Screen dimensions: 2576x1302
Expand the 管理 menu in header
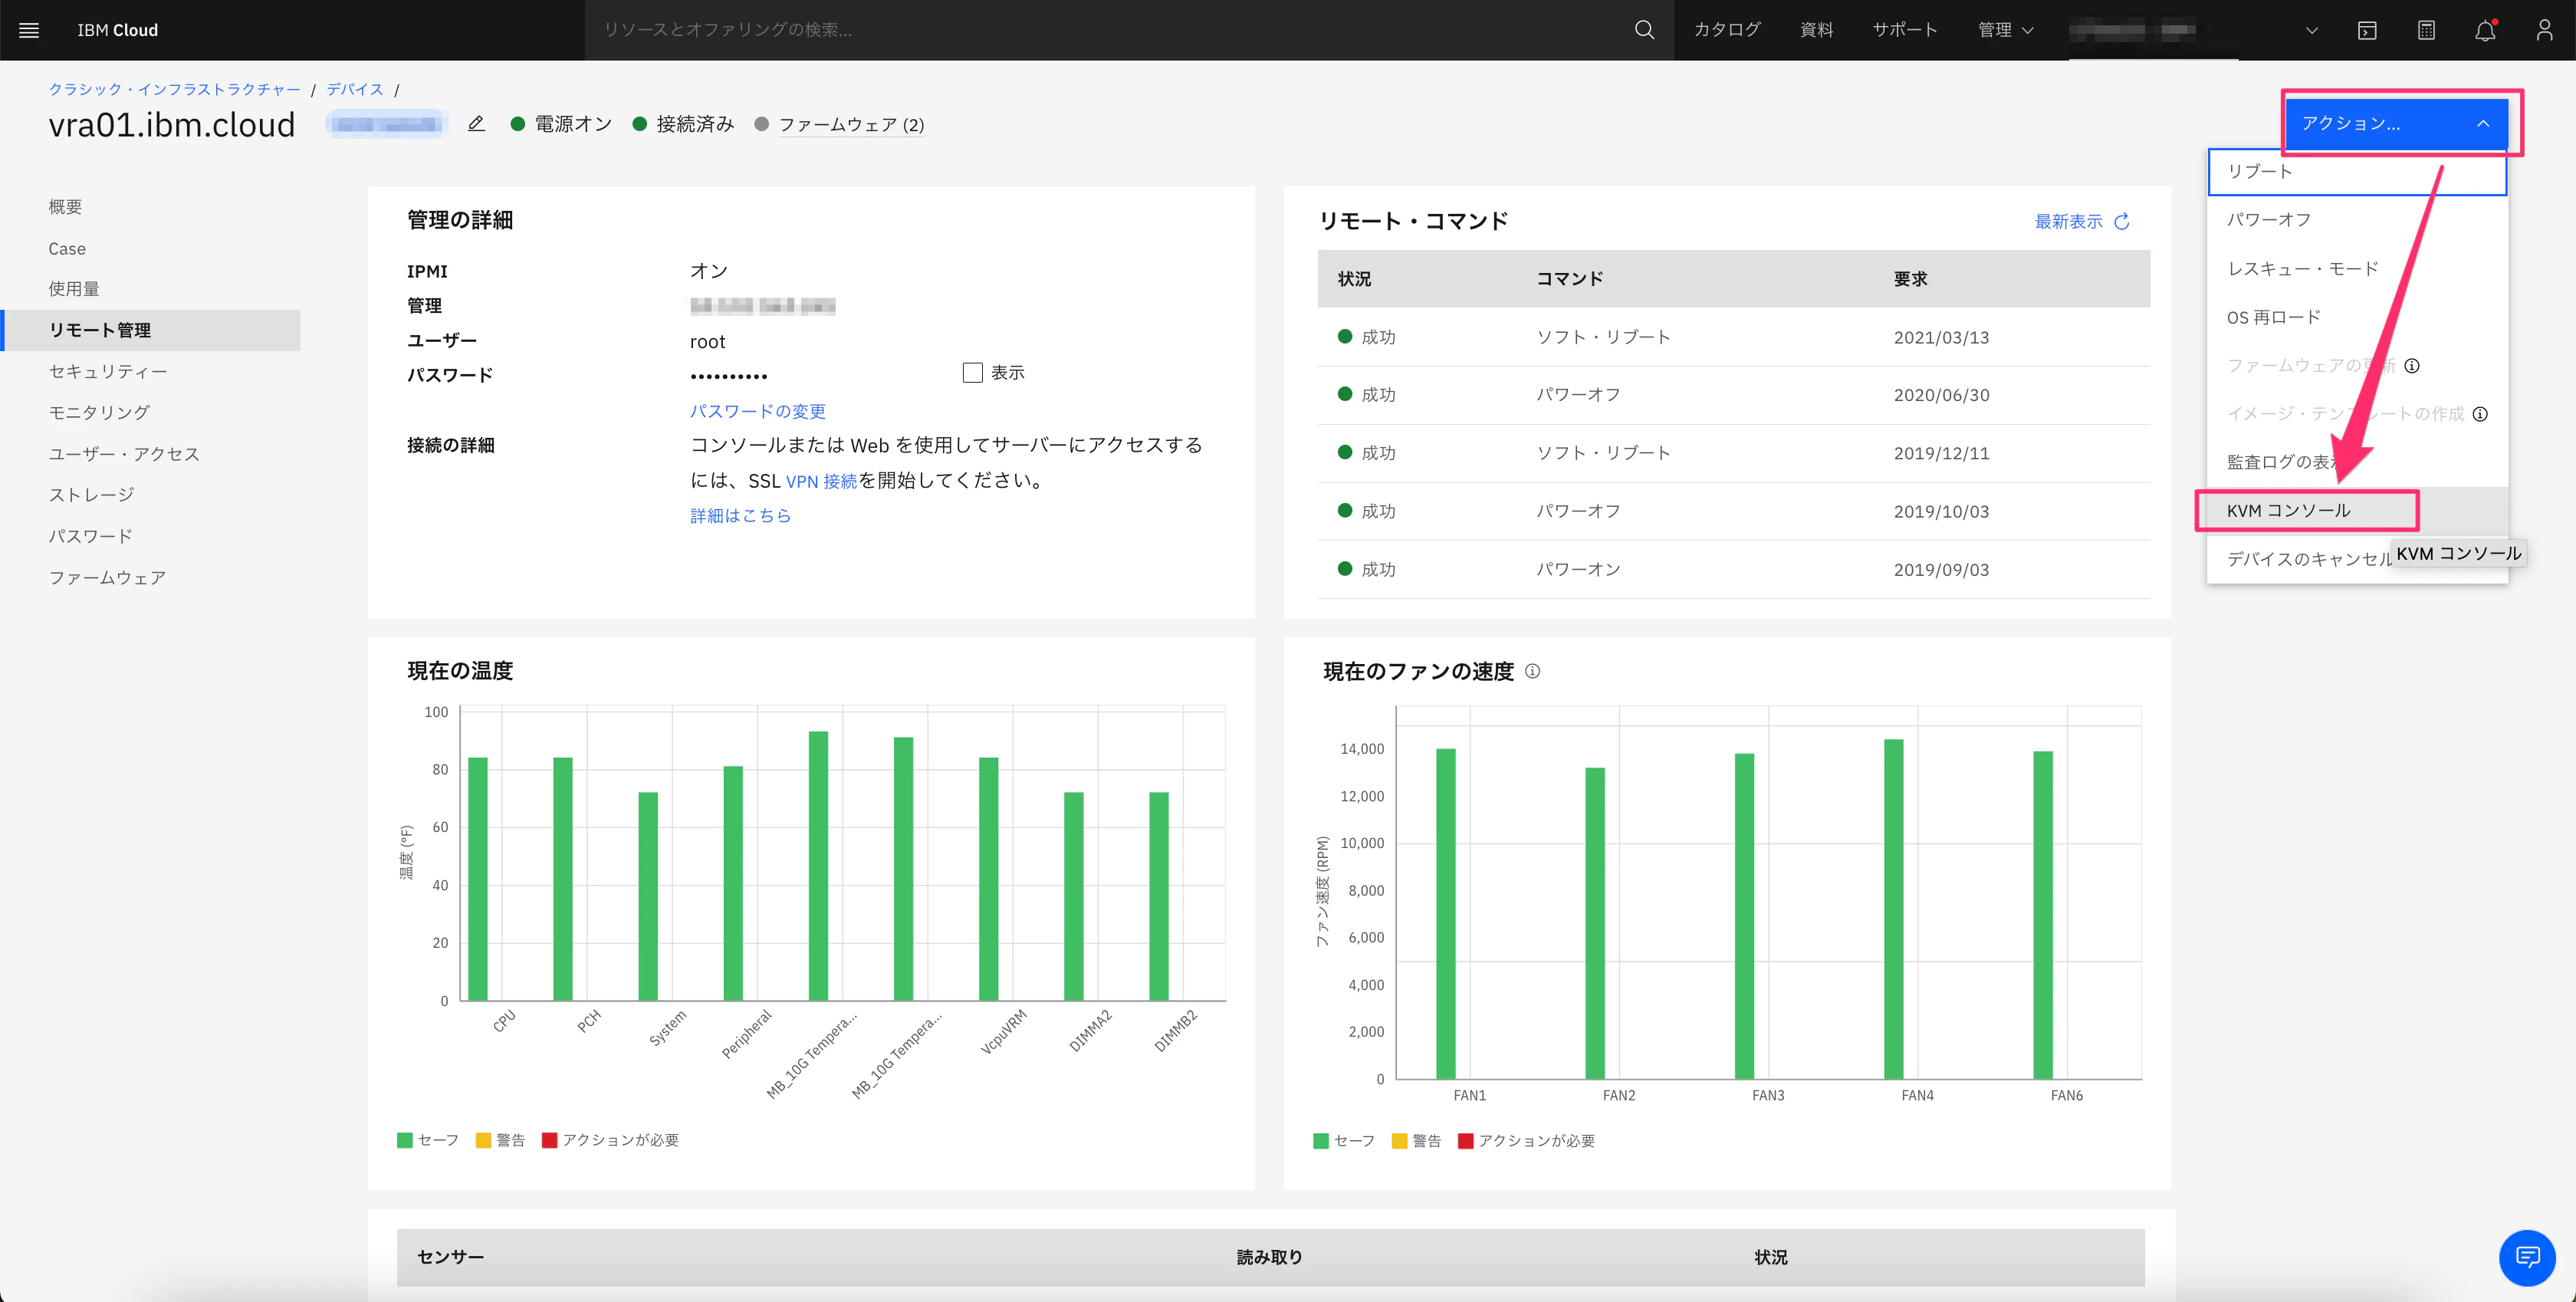pyautogui.click(x=2005, y=30)
